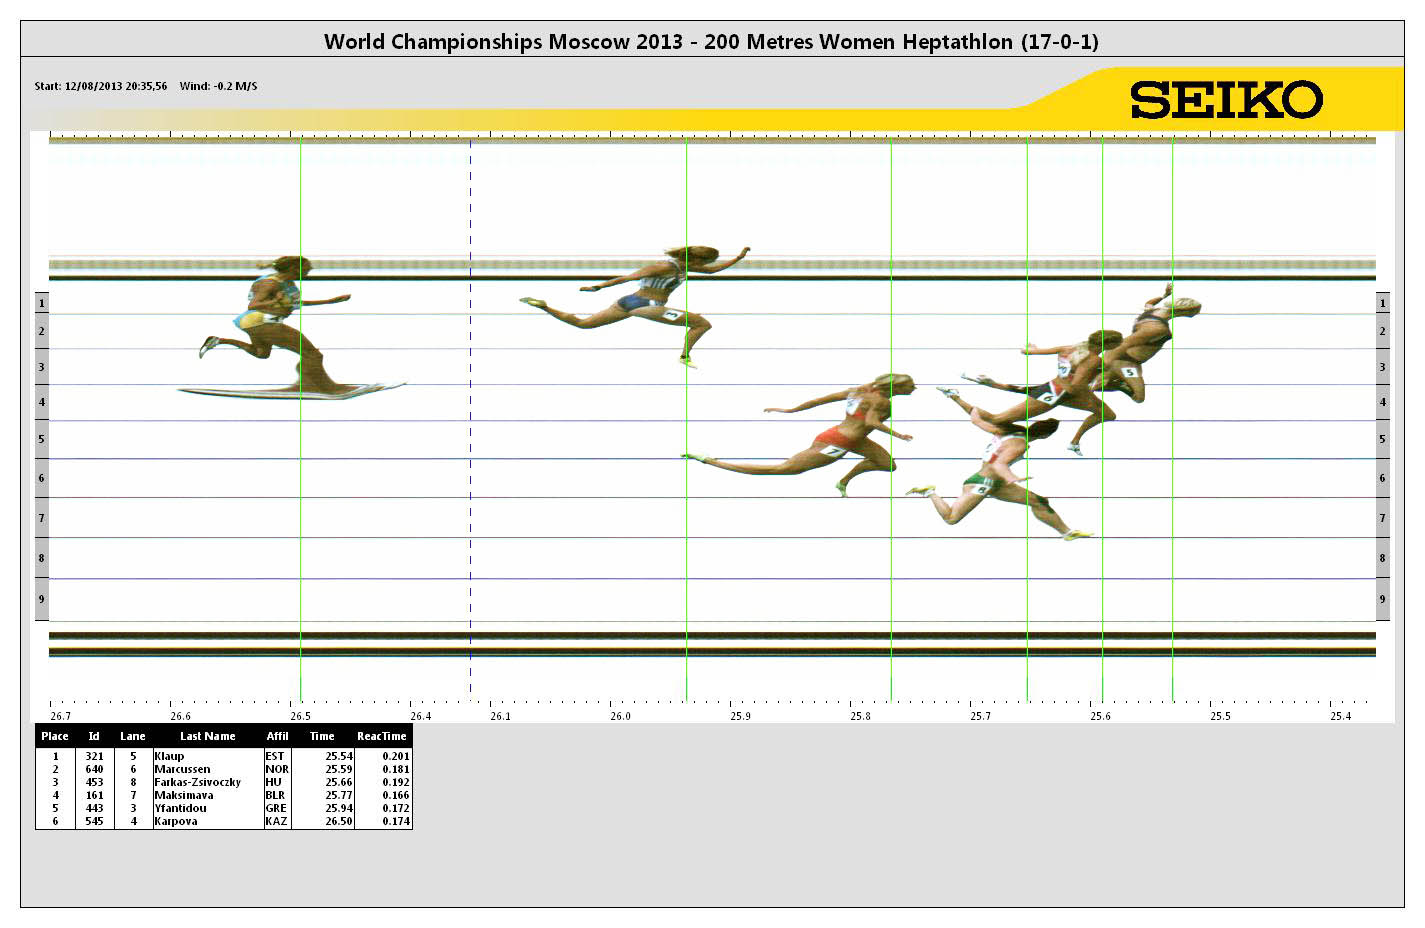
Task: Click the 26.0 tick label on the time axis
Action: coord(620,716)
